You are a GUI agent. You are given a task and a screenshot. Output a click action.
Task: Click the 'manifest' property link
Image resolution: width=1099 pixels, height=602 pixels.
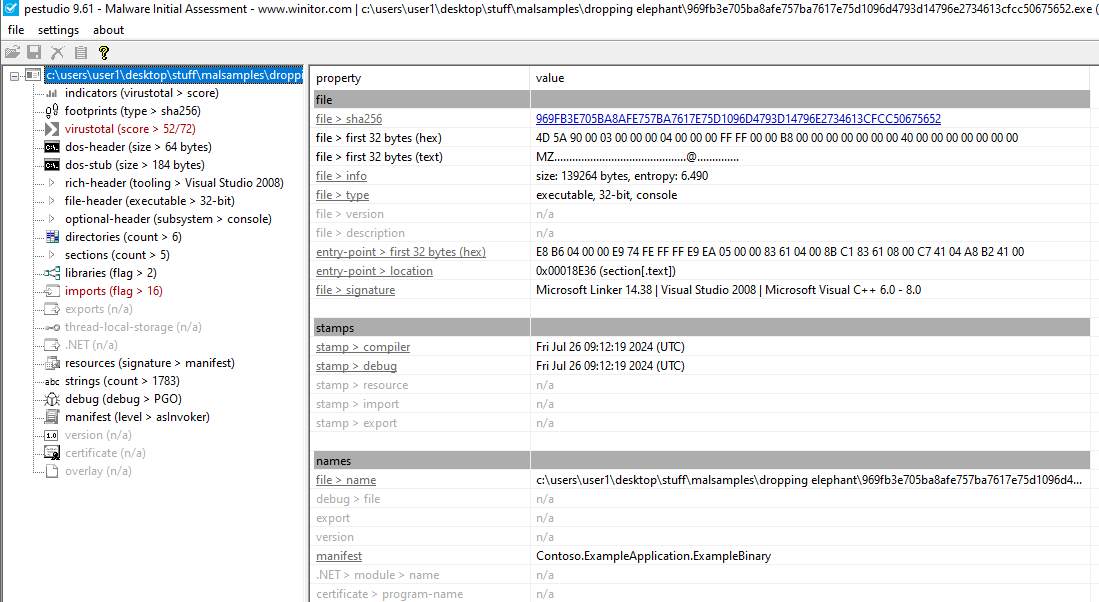(x=339, y=556)
